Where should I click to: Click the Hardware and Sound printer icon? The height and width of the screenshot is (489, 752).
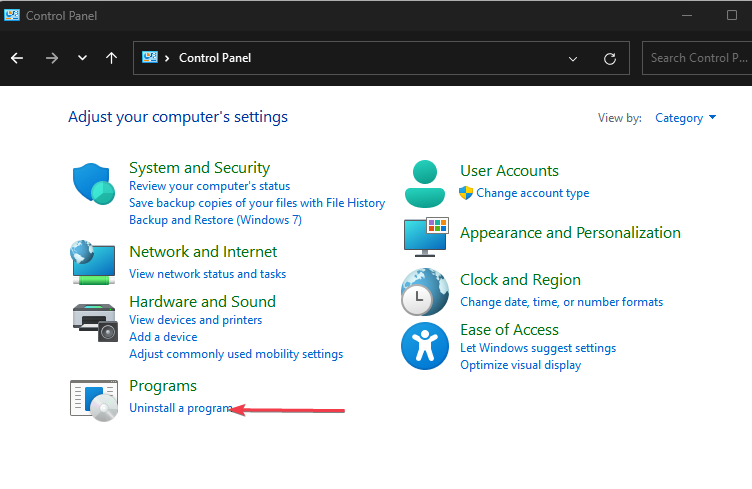[x=95, y=322]
